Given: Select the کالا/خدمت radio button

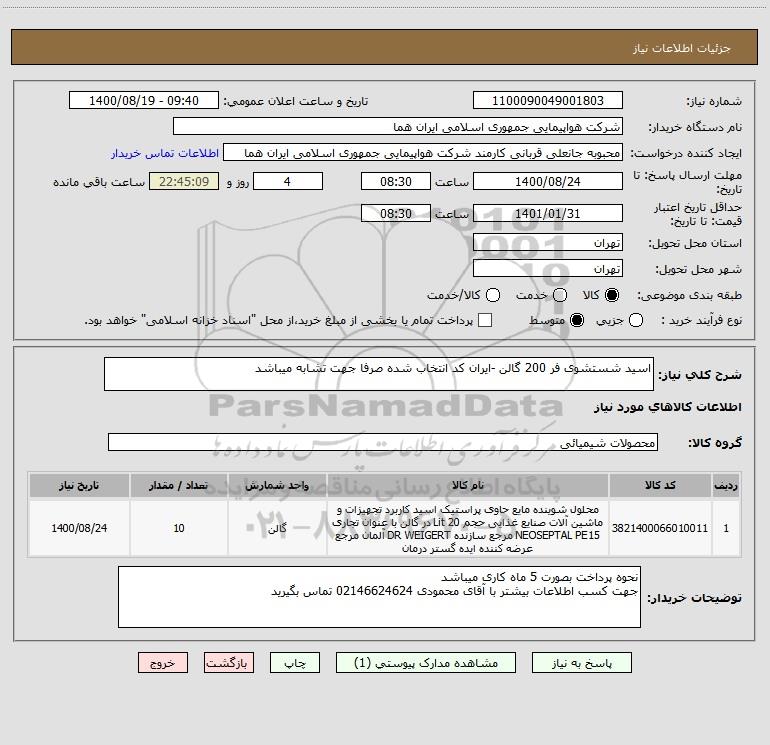Looking at the screenshot, I should coord(493,295).
